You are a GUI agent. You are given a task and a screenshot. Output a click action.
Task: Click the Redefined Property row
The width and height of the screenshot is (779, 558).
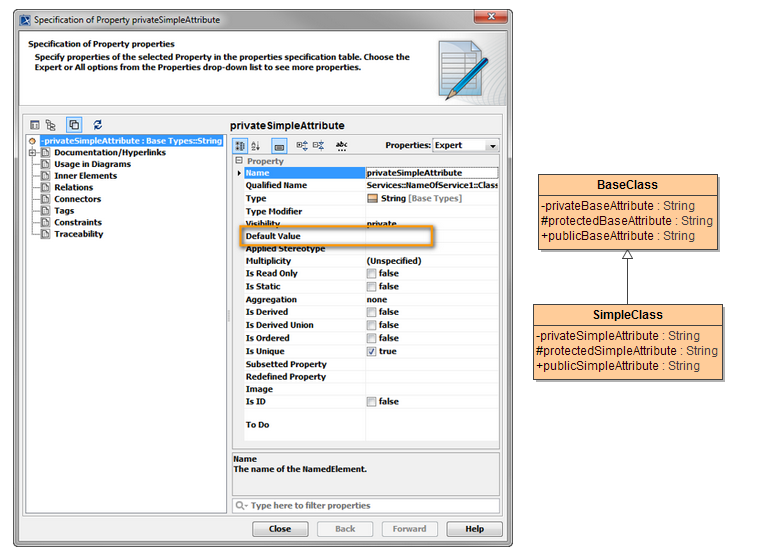coord(371,377)
